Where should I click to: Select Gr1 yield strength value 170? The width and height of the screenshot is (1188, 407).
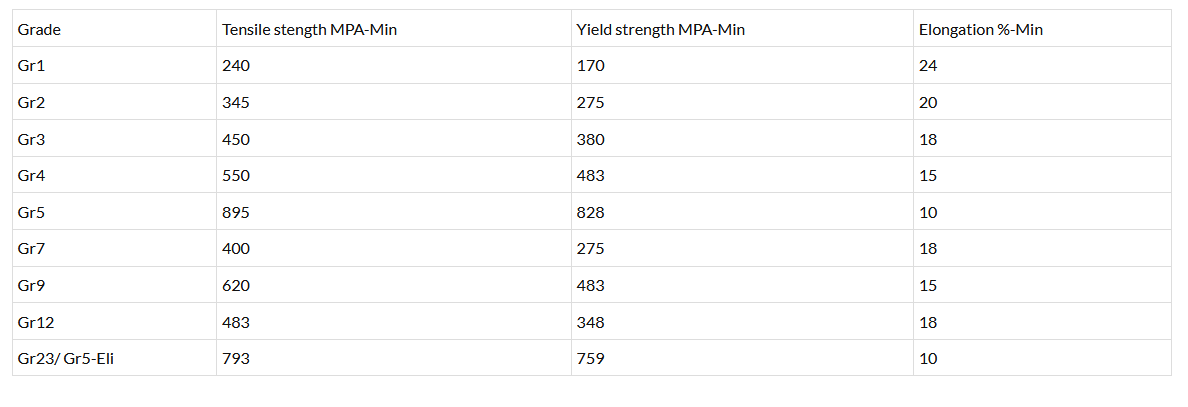point(591,66)
